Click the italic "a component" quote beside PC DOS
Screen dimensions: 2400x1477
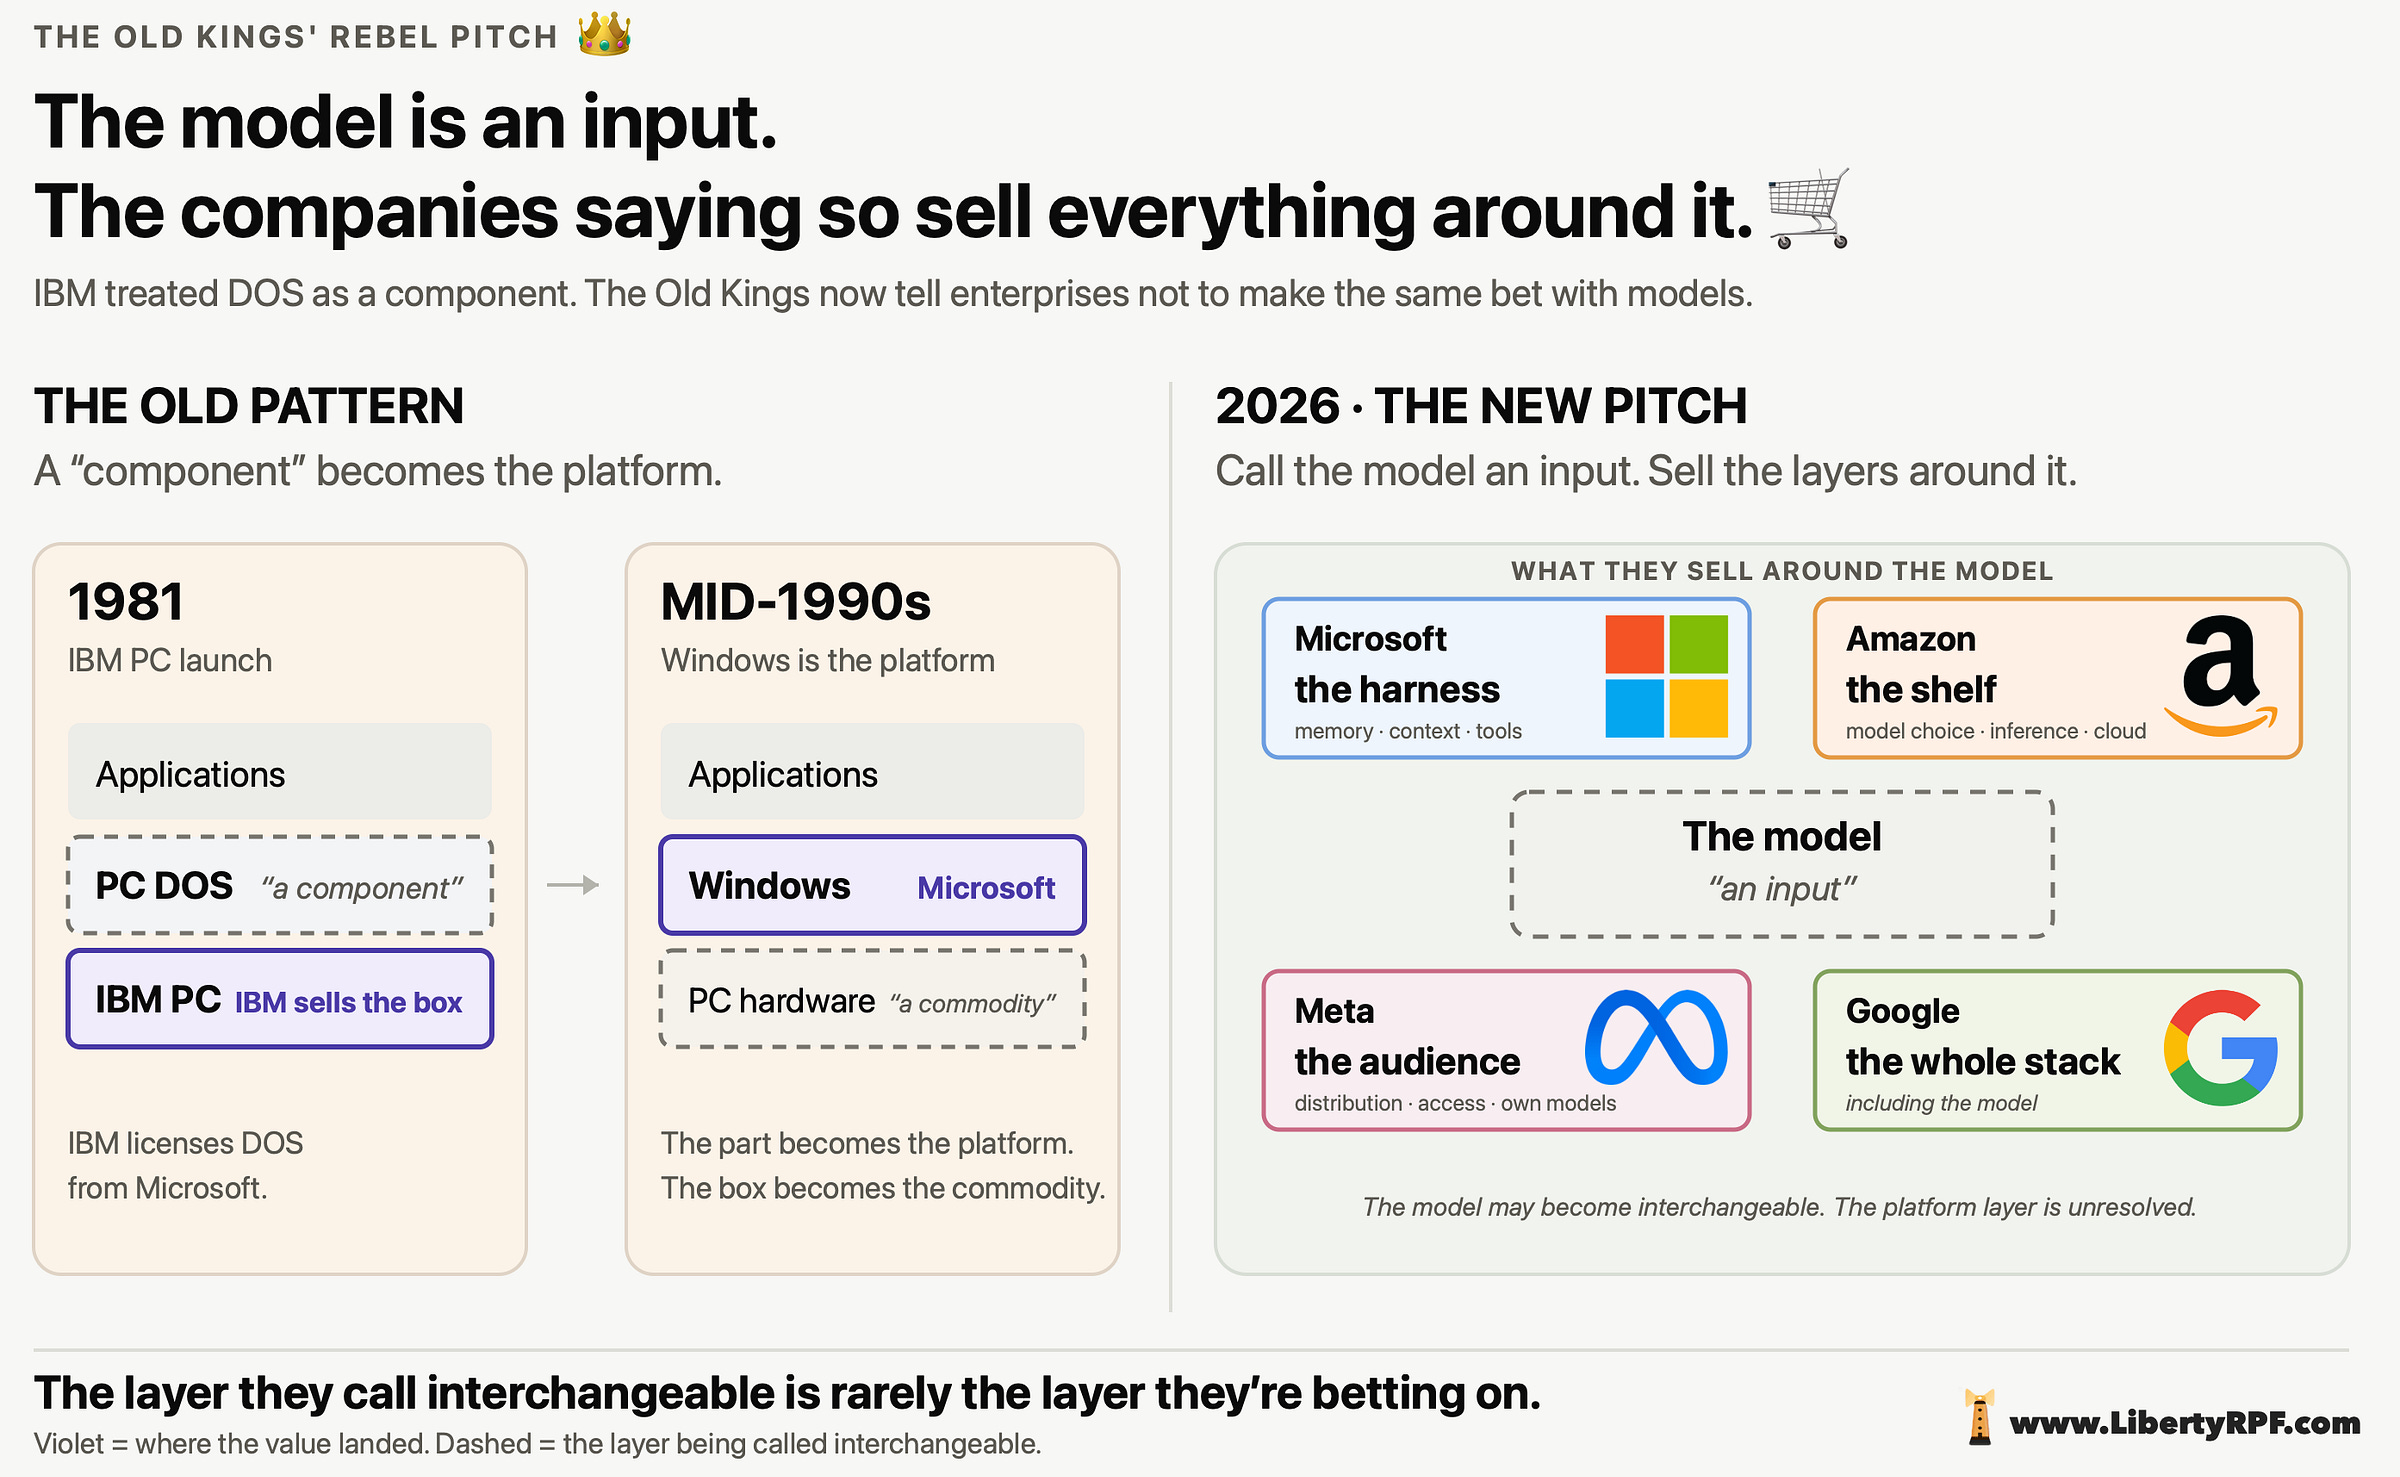point(362,888)
